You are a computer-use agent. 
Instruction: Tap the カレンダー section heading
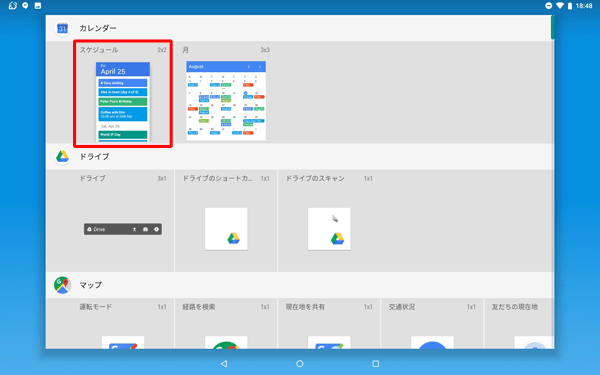[x=98, y=28]
